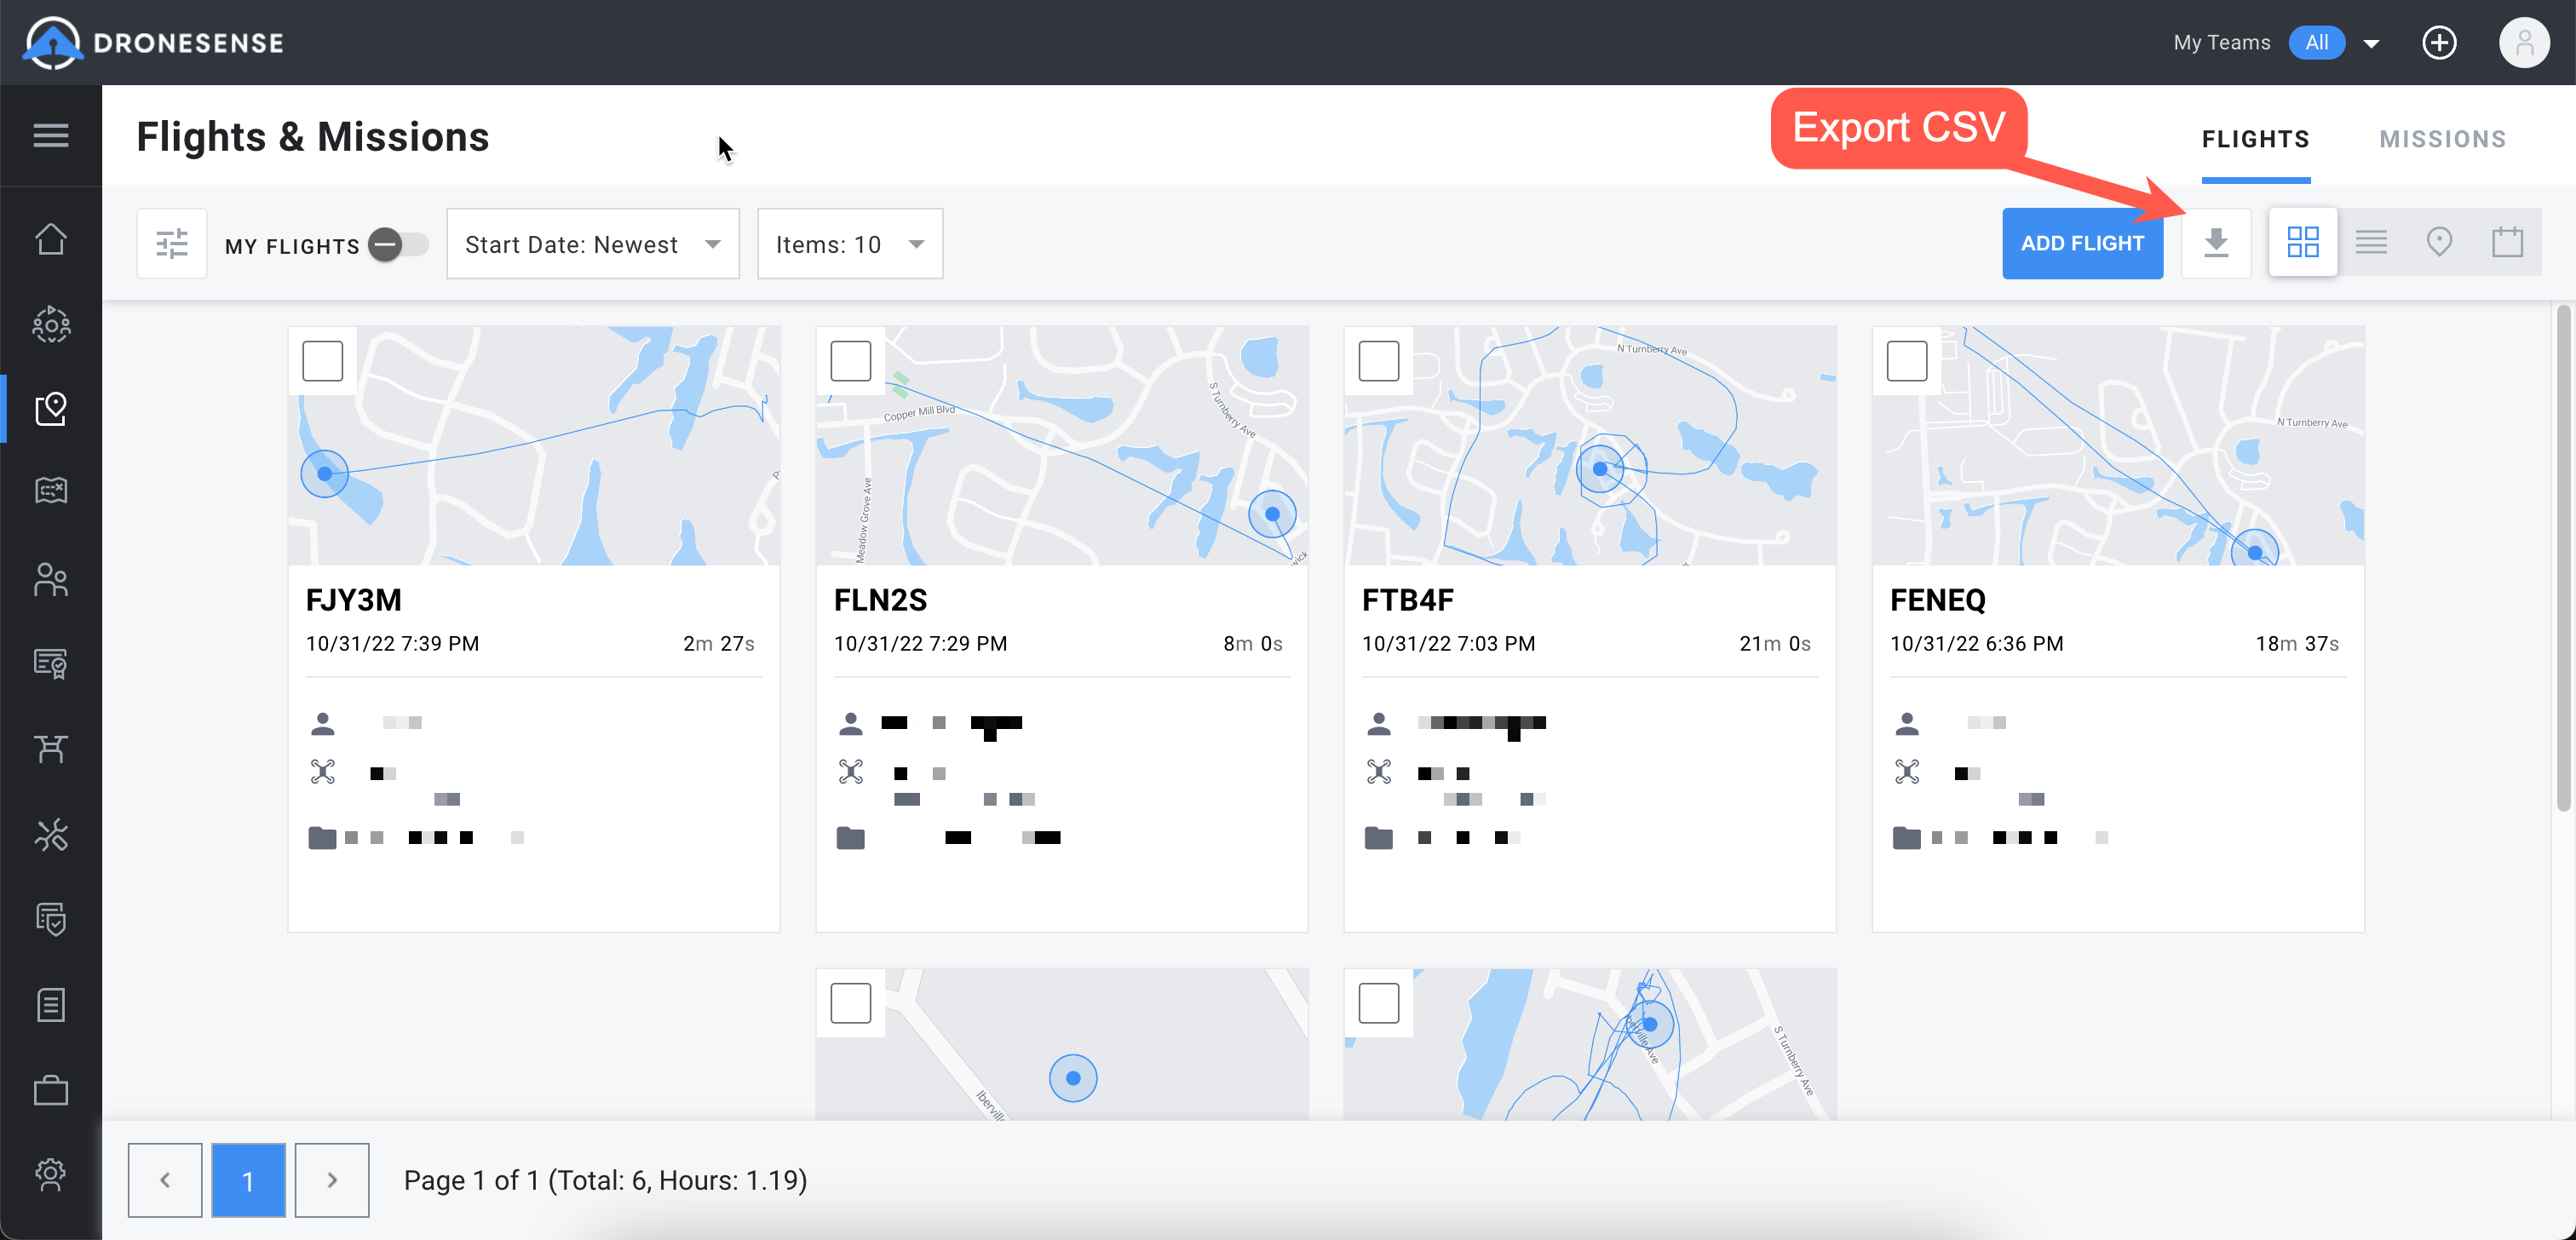Click the '10/31/22 7:39 PM' date text

[x=393, y=644]
